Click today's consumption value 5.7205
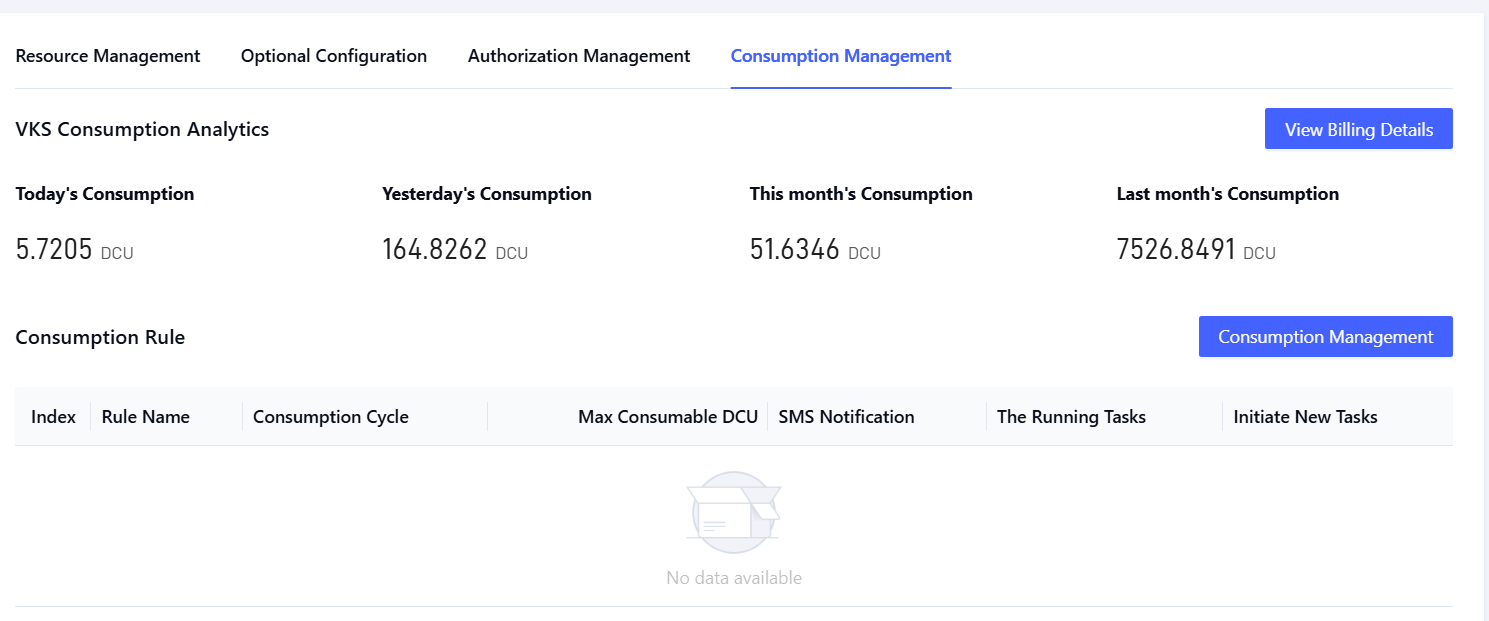Viewport: 1489px width, 621px height. point(56,250)
